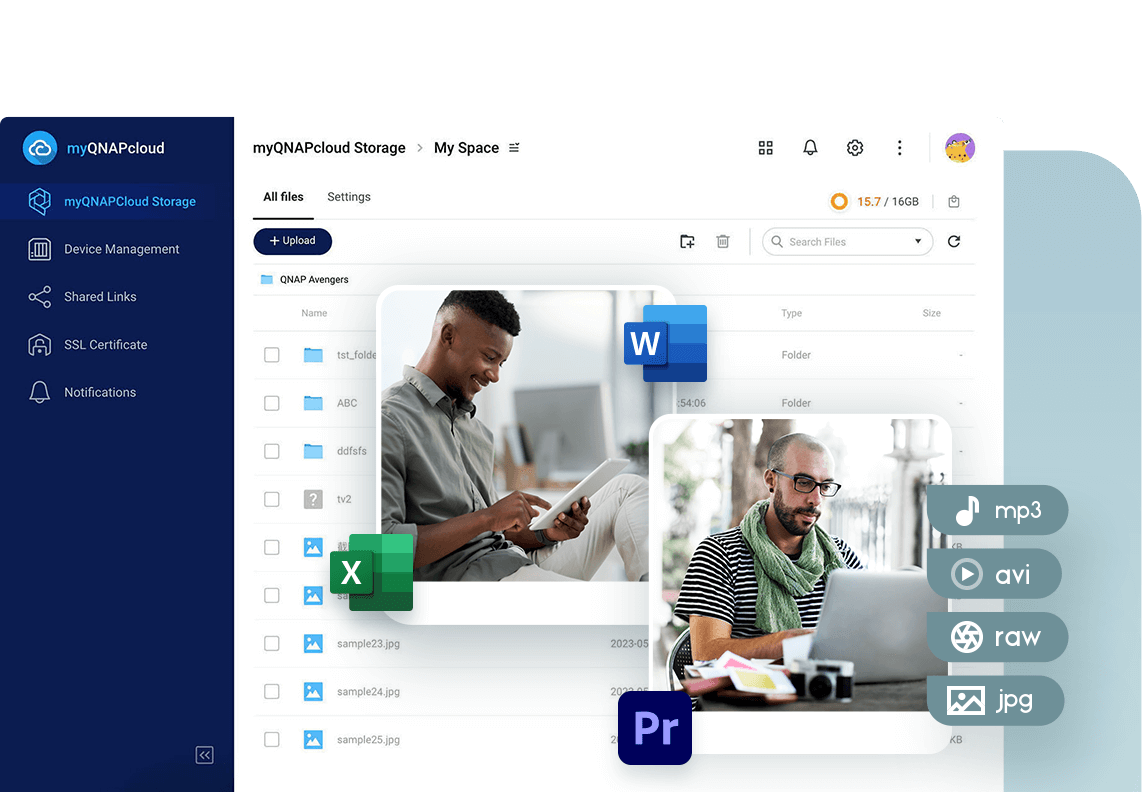Expand the Search Files dropdown arrow
The height and width of the screenshot is (792, 1144).
coord(918,241)
